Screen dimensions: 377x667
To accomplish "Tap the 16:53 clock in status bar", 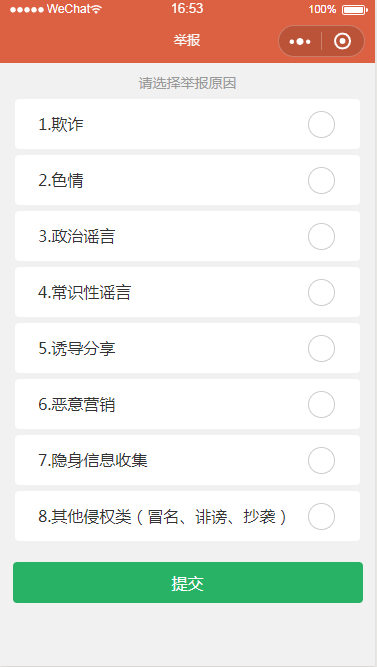I will pos(187,9).
